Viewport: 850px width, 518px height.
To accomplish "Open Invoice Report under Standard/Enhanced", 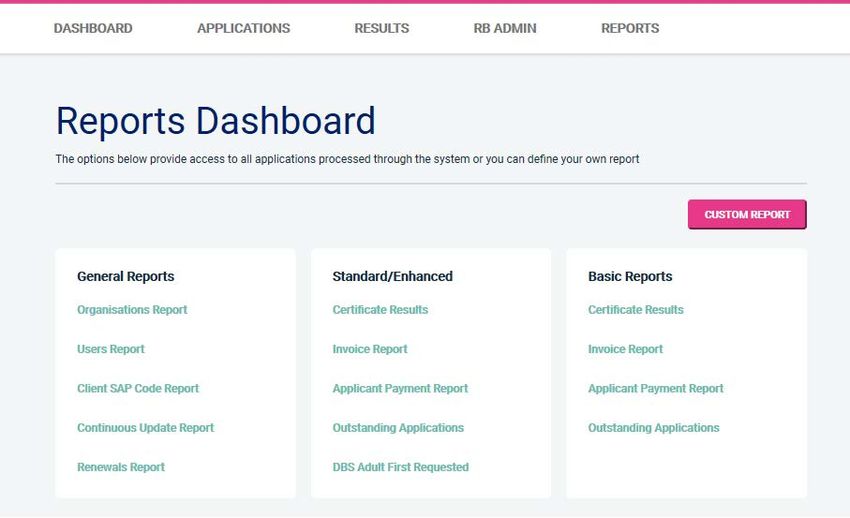I will coord(370,349).
